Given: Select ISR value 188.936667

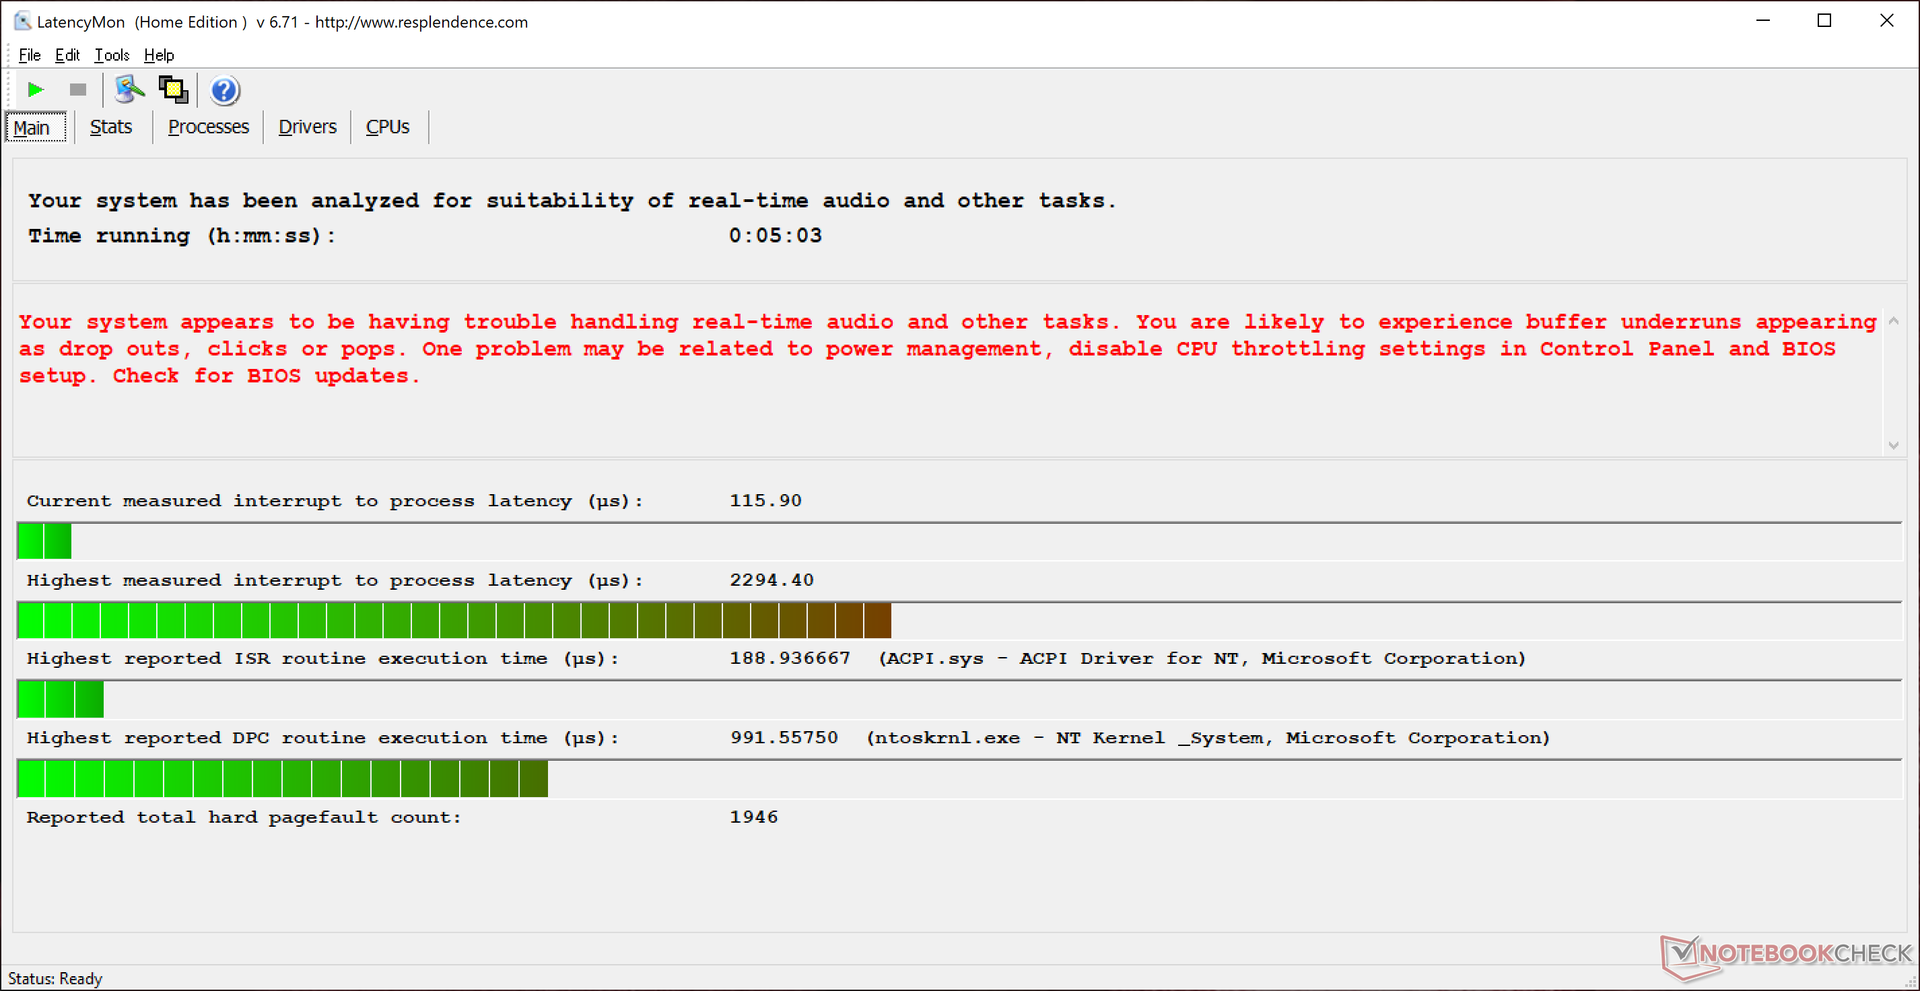Looking at the screenshot, I should click(790, 658).
